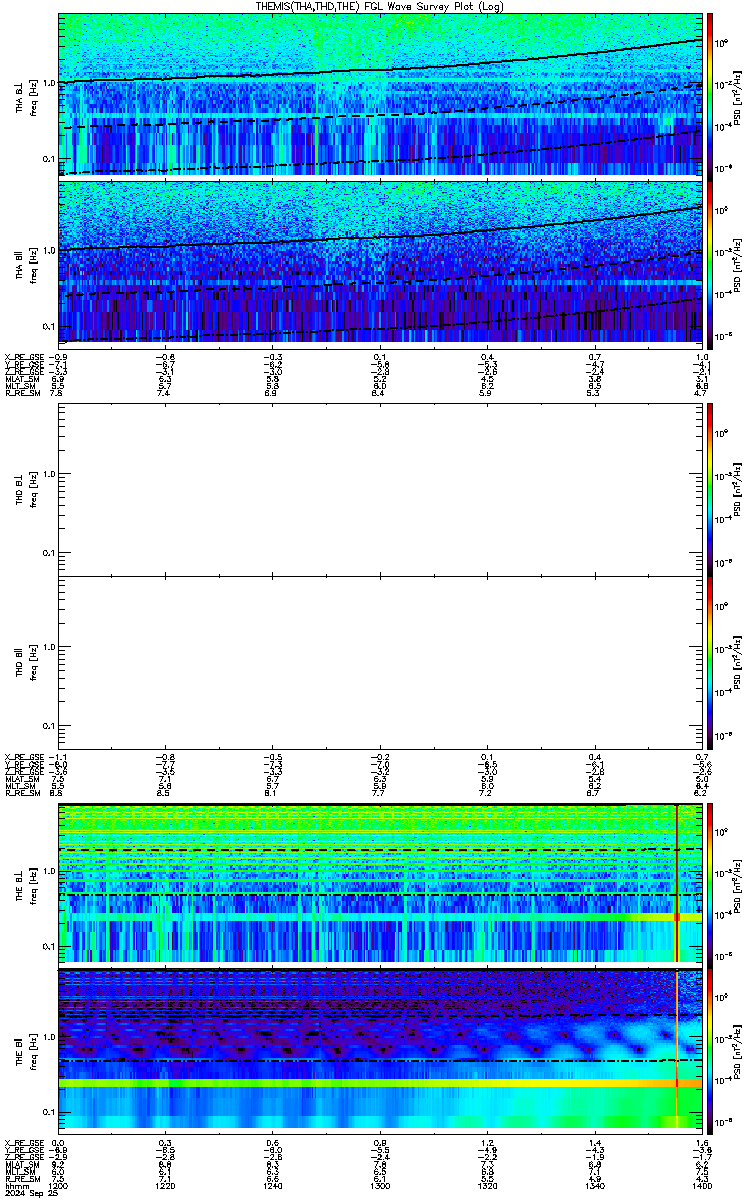Click the X_RE_GSE label under the THA panels
The width and height of the screenshot is (750, 1200).
coord(23,357)
